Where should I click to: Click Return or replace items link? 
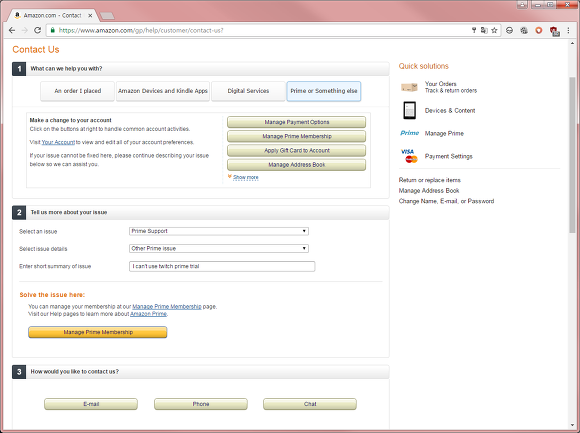429,180
